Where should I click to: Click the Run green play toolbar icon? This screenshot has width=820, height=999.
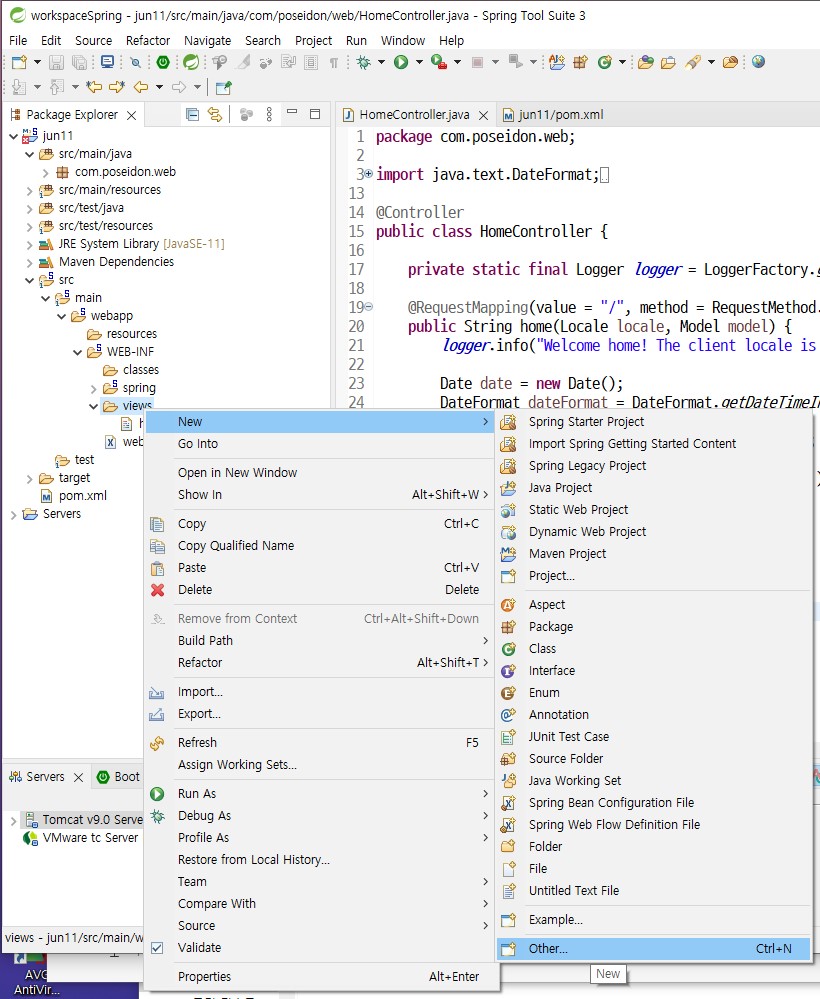coord(401,62)
